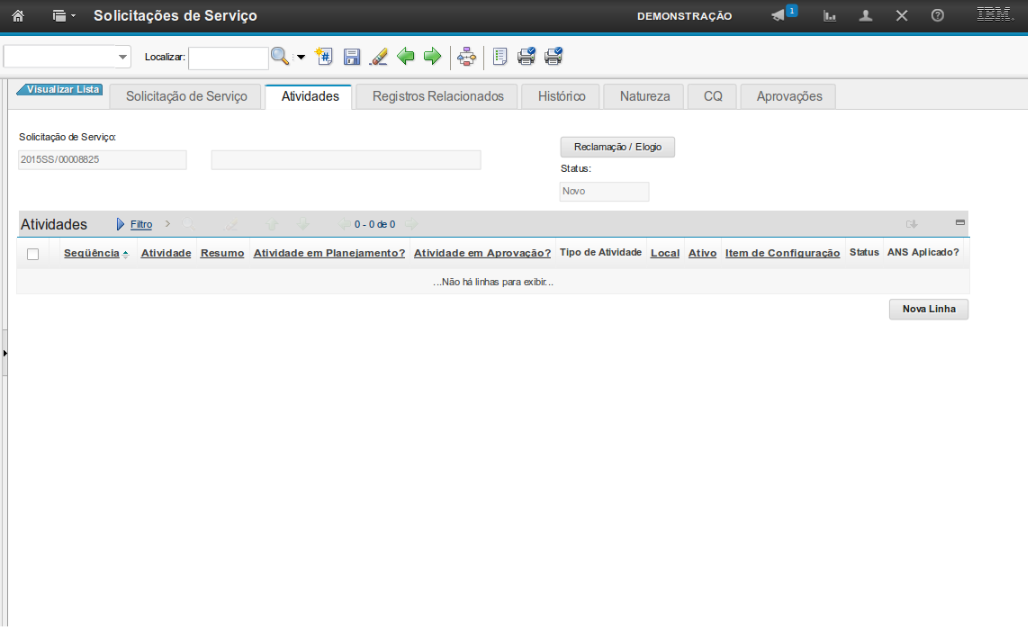Click the clear changes eraser icon

click(378, 57)
